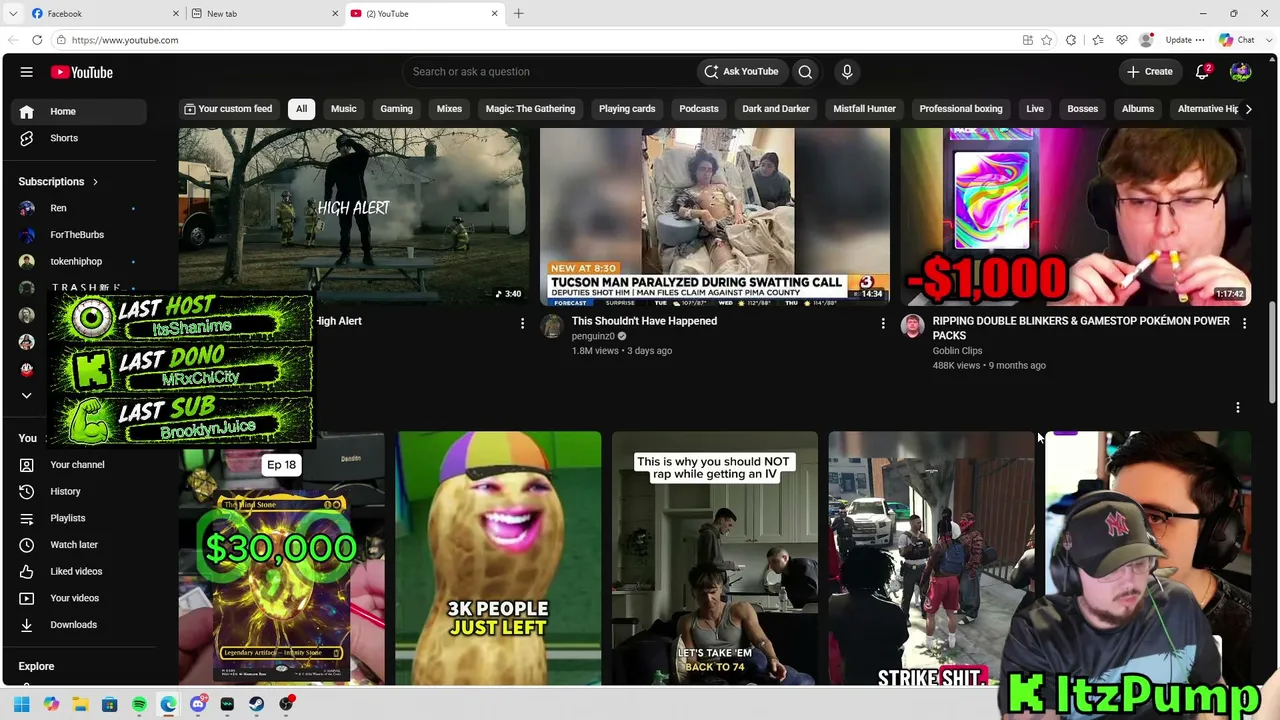Open the 3K People Just Left Short
This screenshot has height=720, width=1280.
pos(498,558)
